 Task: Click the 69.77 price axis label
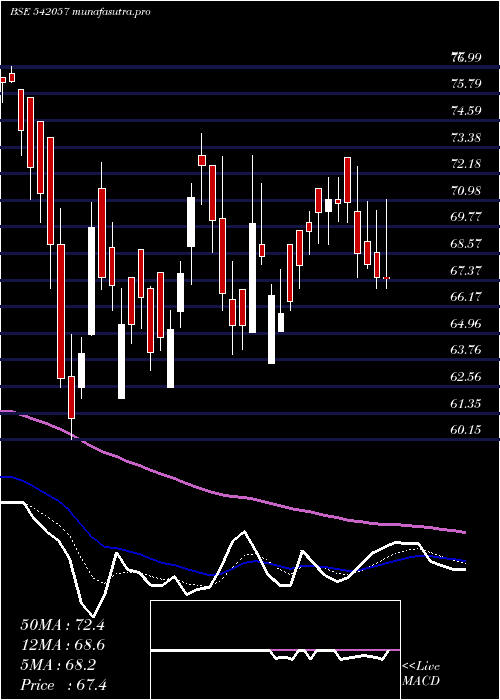[466, 217]
